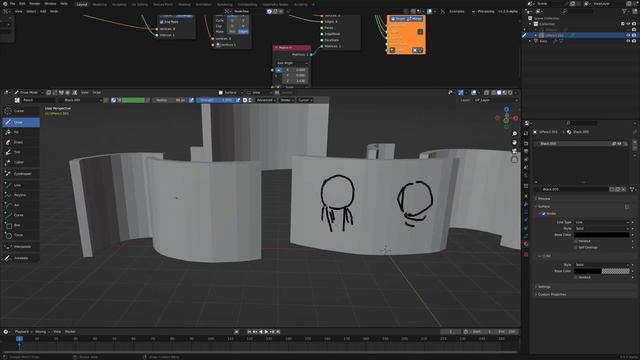Hide GPencil.001 object with eye icon
Viewport: 640px width, 360px height.
coord(628,36)
